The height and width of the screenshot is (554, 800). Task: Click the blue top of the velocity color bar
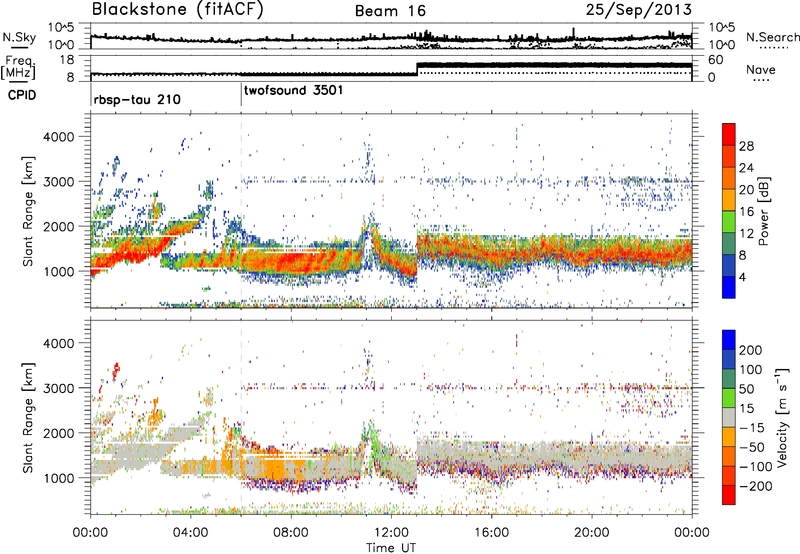(x=729, y=340)
